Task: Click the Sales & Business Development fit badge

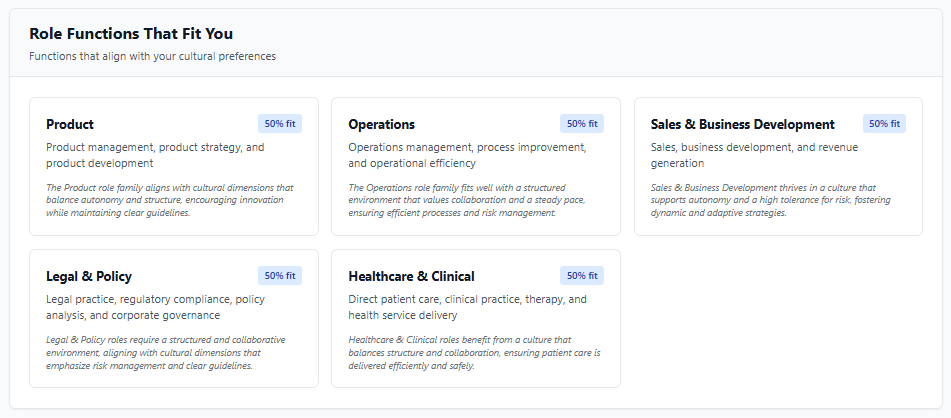Action: click(884, 124)
